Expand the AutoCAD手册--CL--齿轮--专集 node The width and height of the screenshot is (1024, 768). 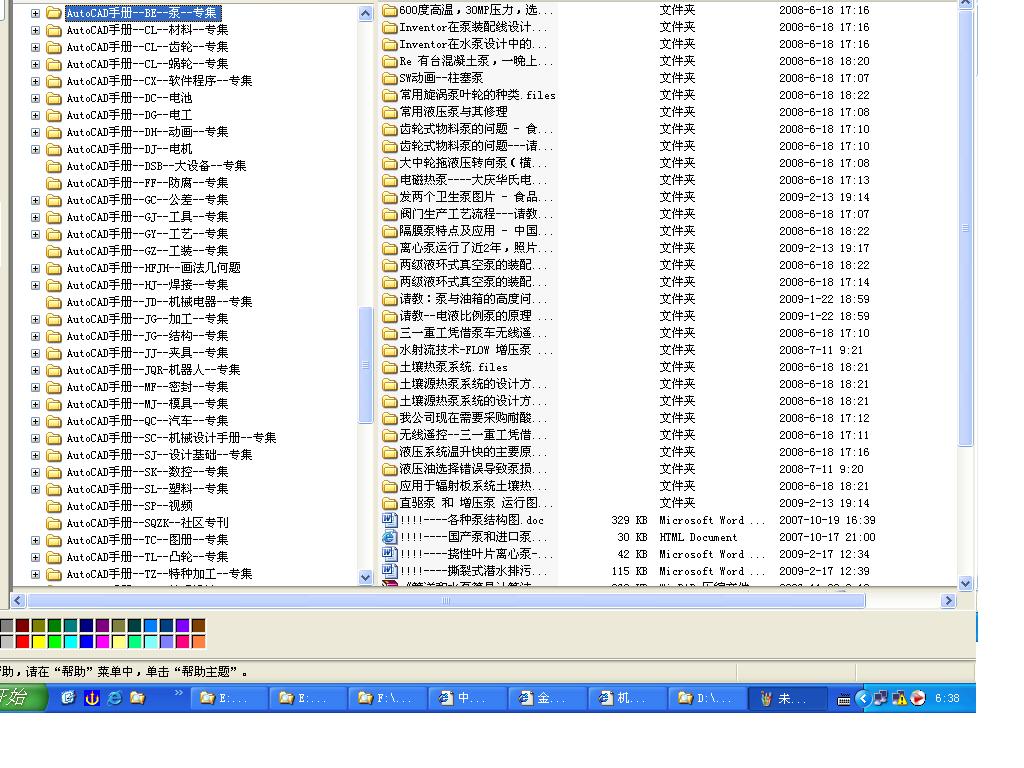[x=35, y=47]
